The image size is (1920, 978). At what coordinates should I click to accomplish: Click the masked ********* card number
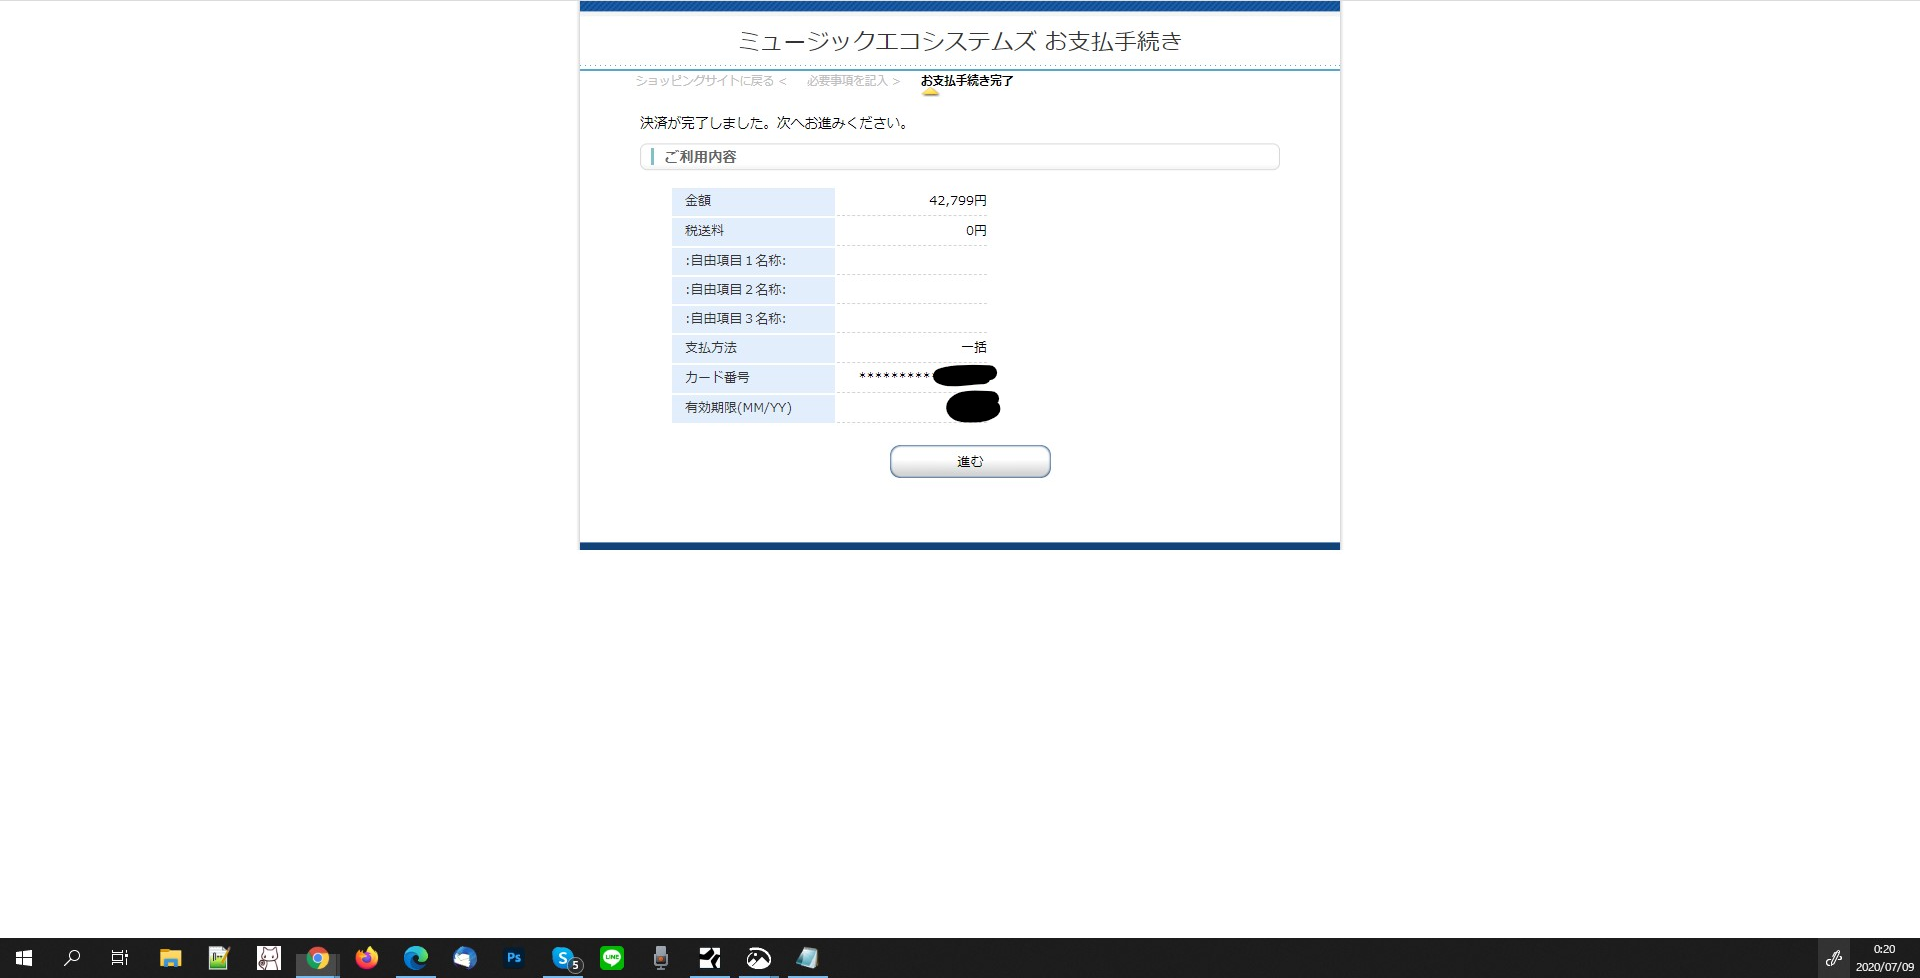coord(894,377)
